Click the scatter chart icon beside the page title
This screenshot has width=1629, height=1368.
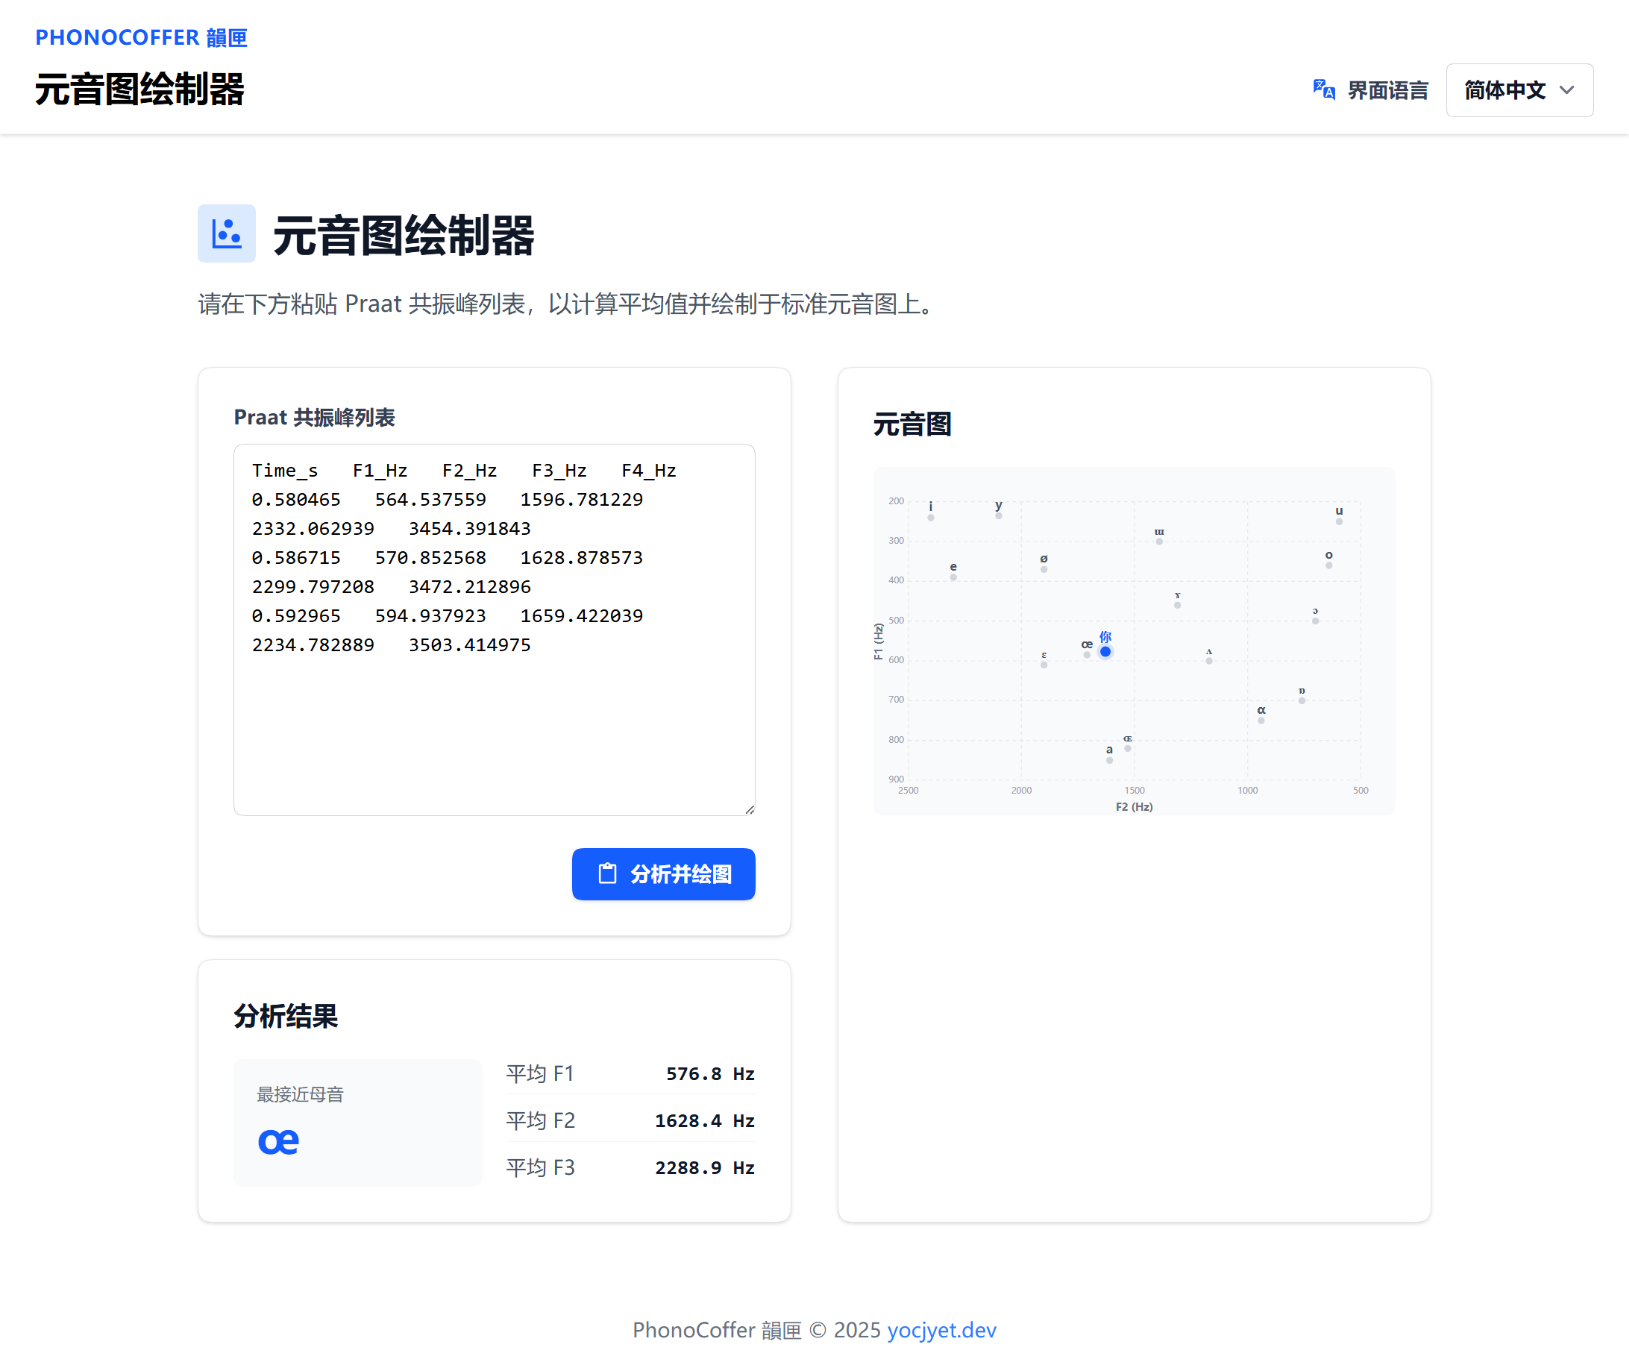pyautogui.click(x=226, y=233)
